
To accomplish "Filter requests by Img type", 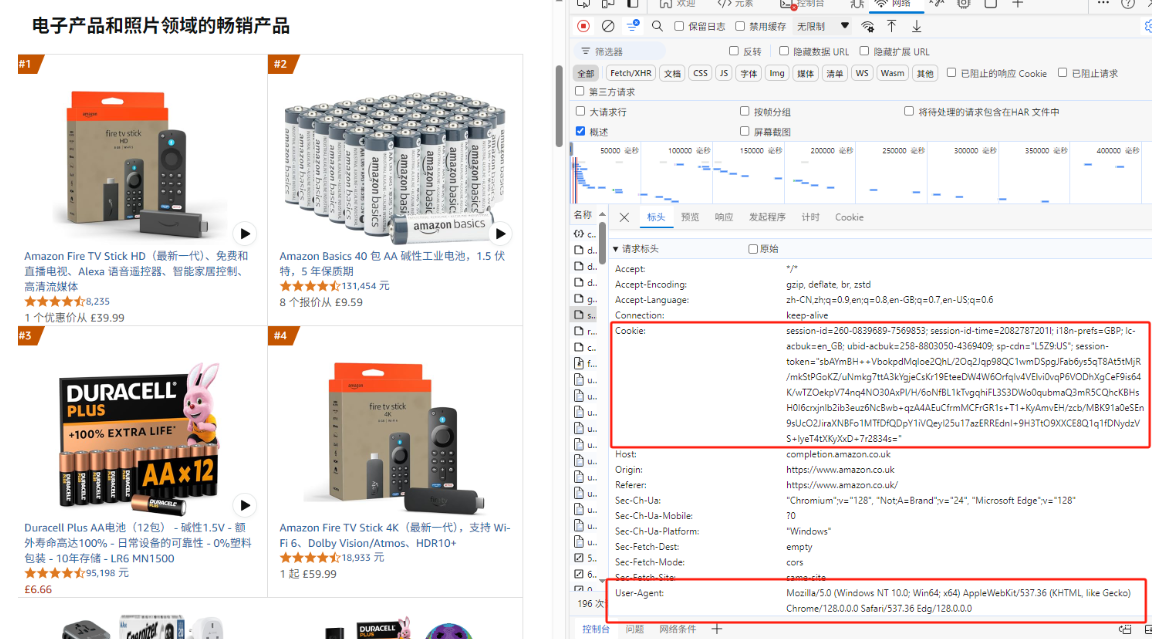I will pos(776,73).
